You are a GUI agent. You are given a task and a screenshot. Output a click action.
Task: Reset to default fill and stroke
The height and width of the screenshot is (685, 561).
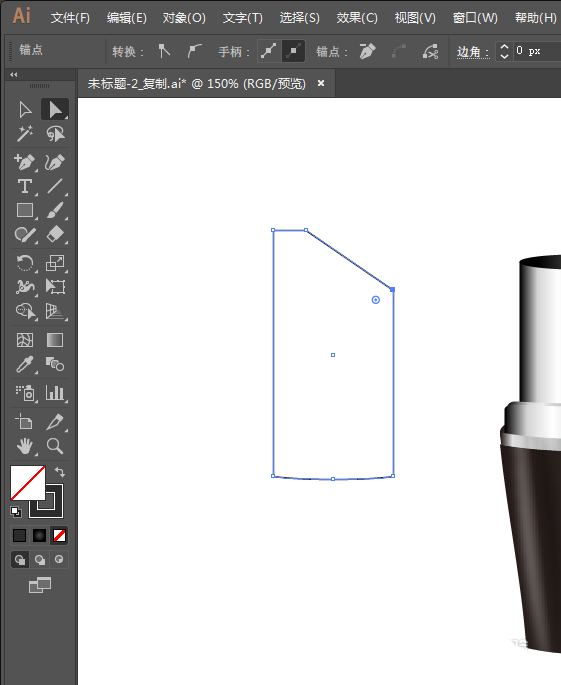[16, 512]
